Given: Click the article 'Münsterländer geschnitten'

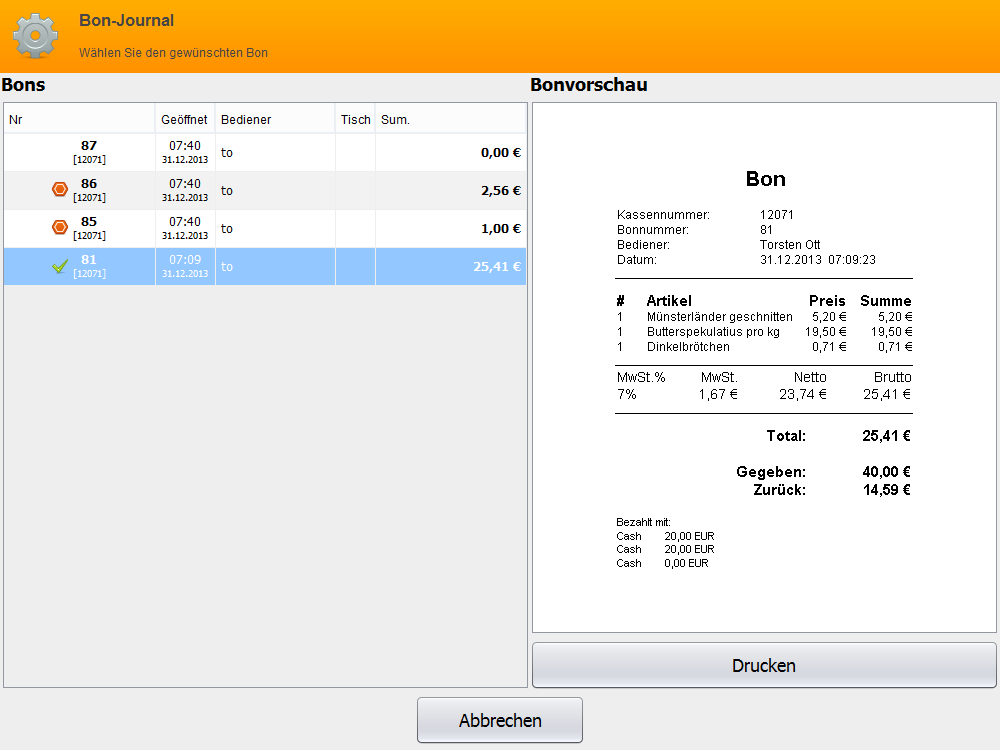Looking at the screenshot, I should click(719, 317).
